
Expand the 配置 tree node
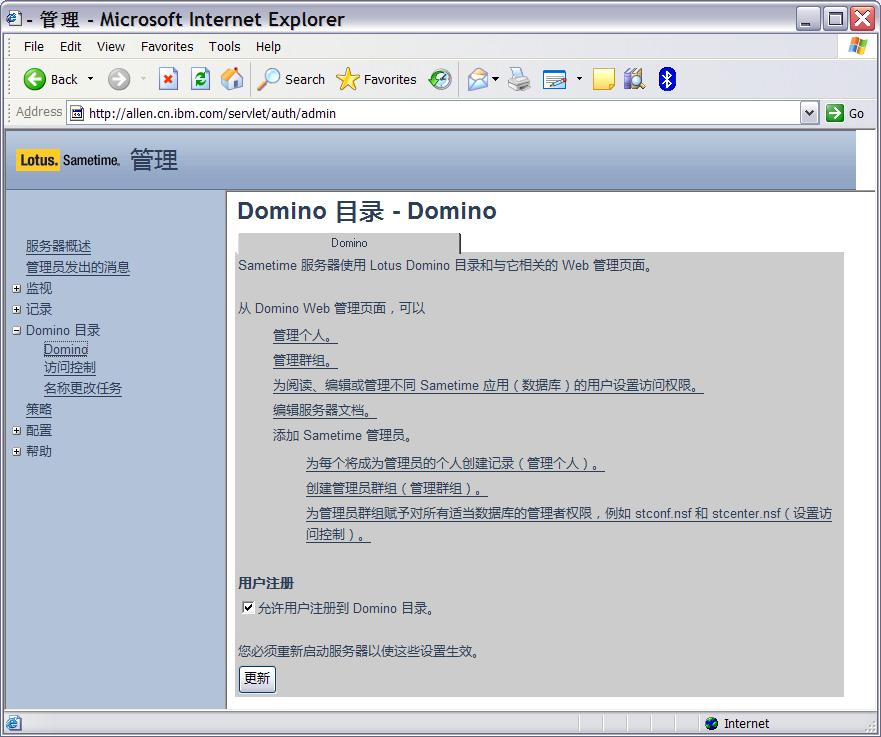(17, 430)
